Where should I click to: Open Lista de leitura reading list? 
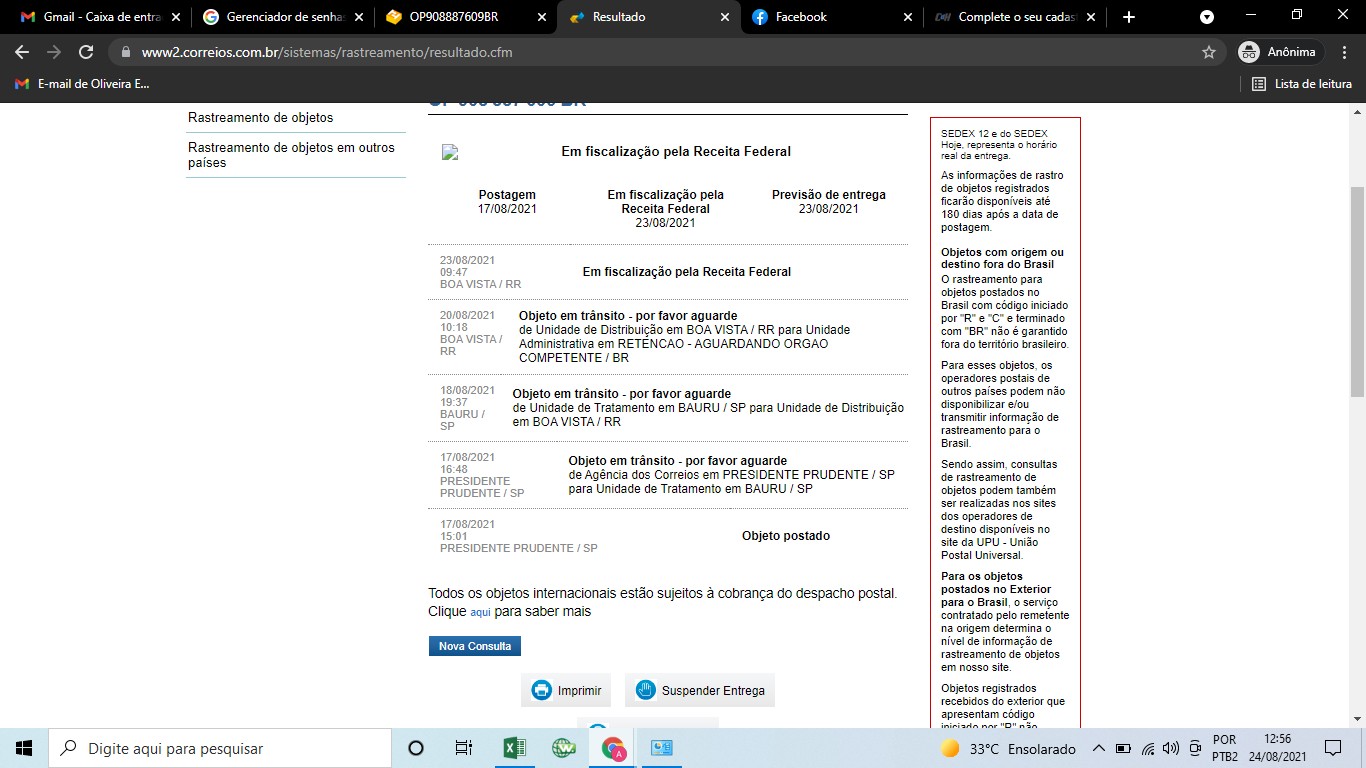[x=1302, y=84]
